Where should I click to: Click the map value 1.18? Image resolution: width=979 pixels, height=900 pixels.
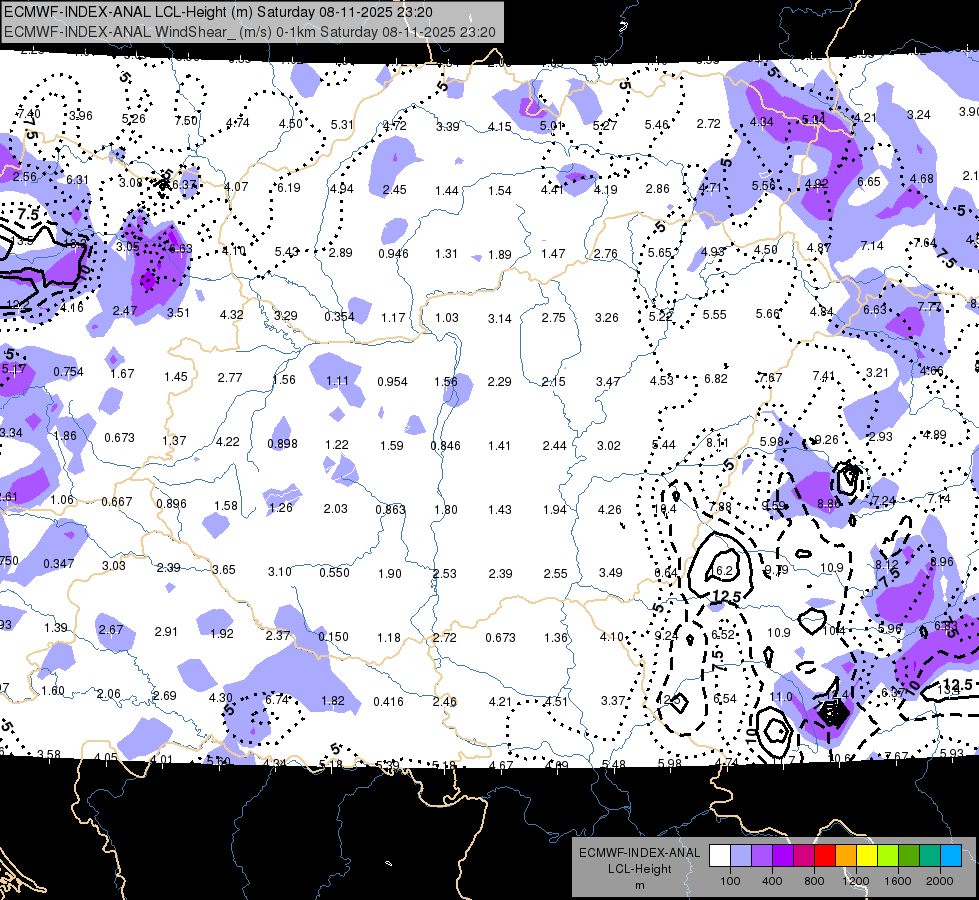389,638
